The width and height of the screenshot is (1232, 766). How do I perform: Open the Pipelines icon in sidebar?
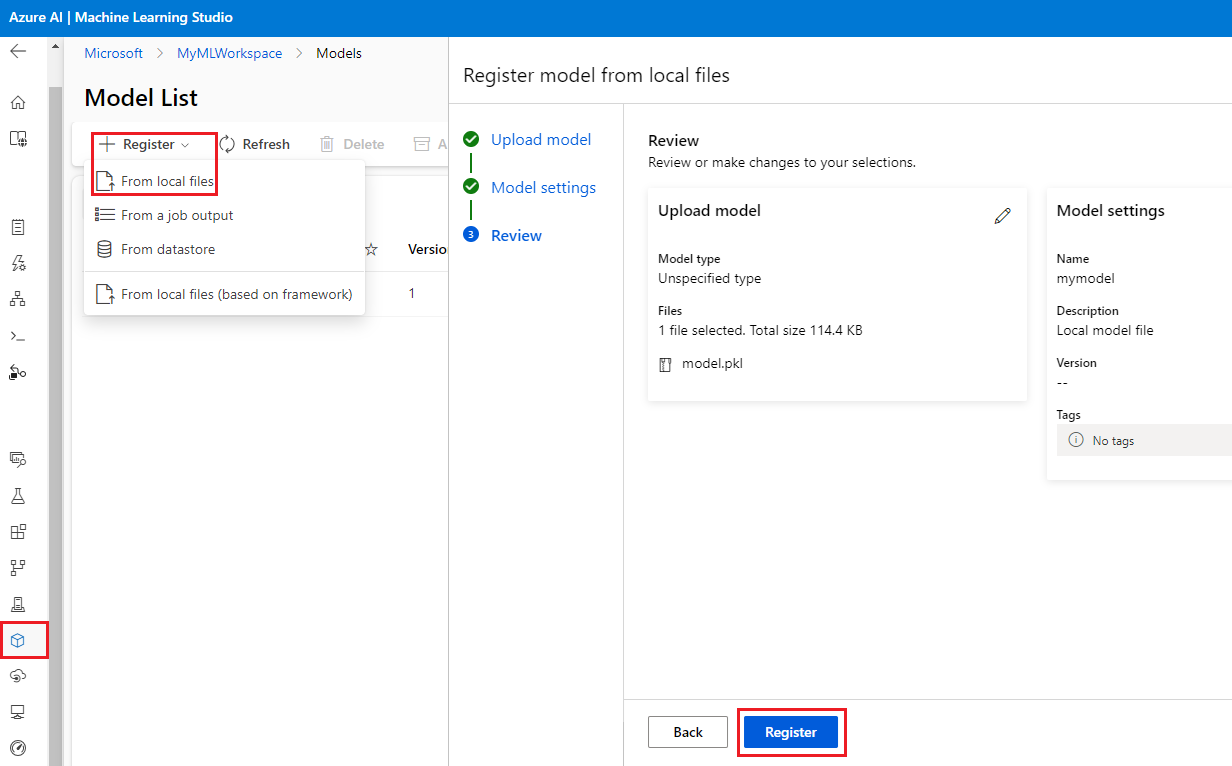[18, 568]
